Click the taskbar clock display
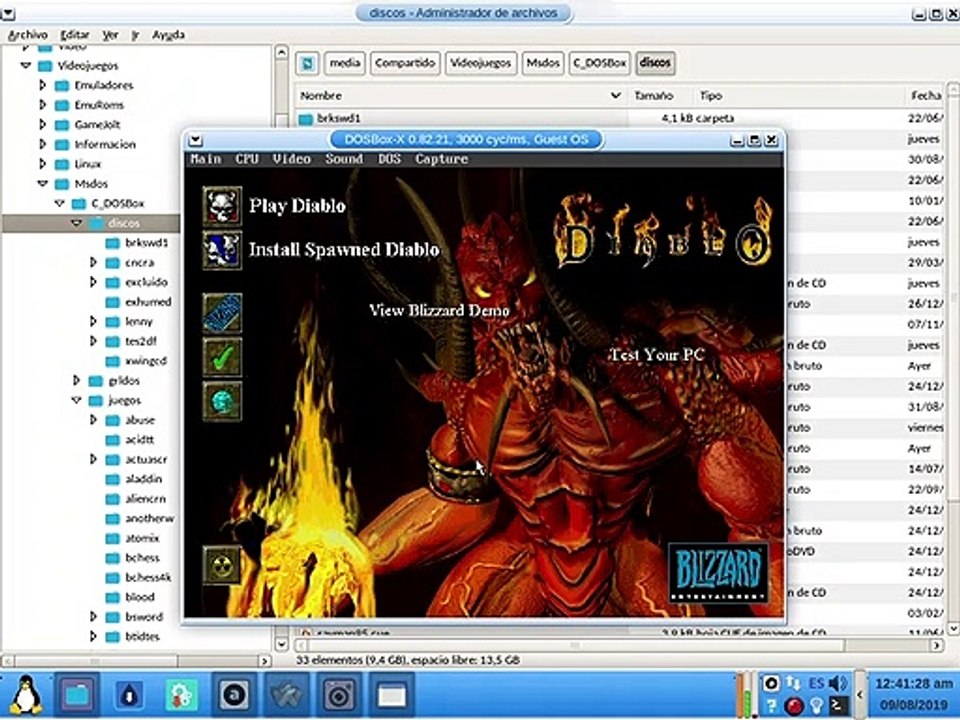The image size is (960, 720). 913,694
